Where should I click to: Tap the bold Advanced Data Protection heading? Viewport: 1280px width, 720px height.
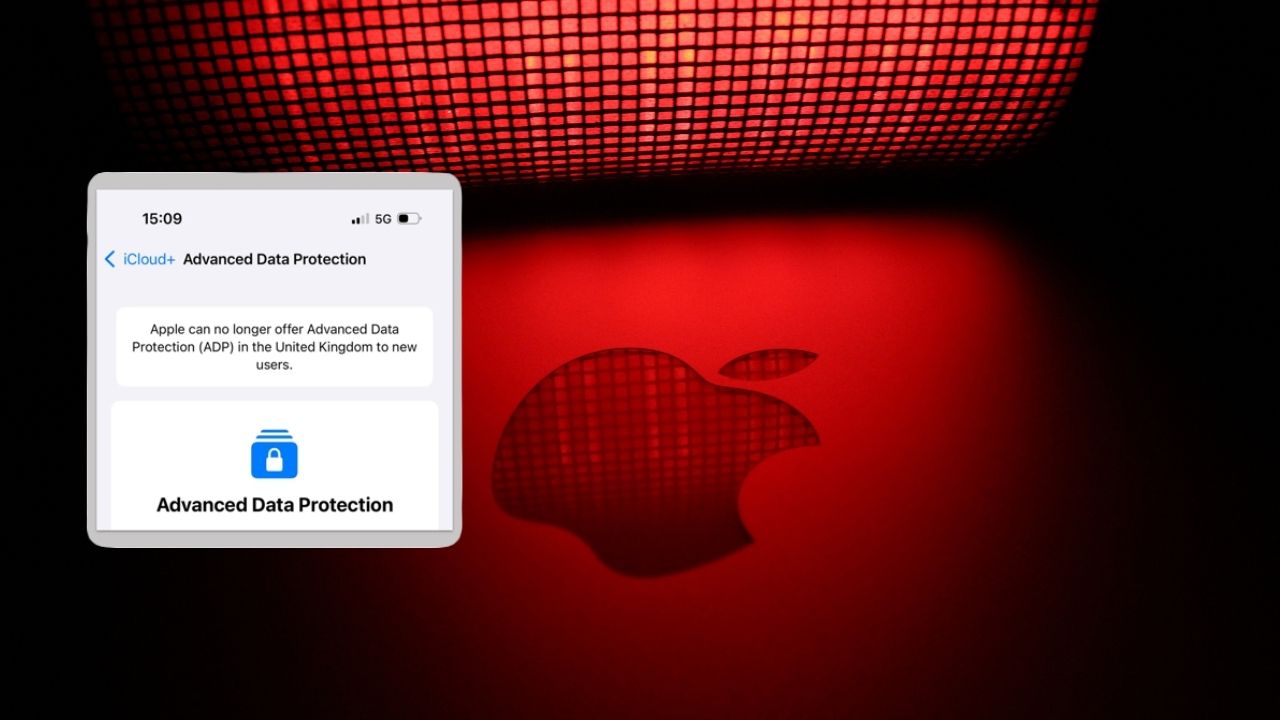275,505
